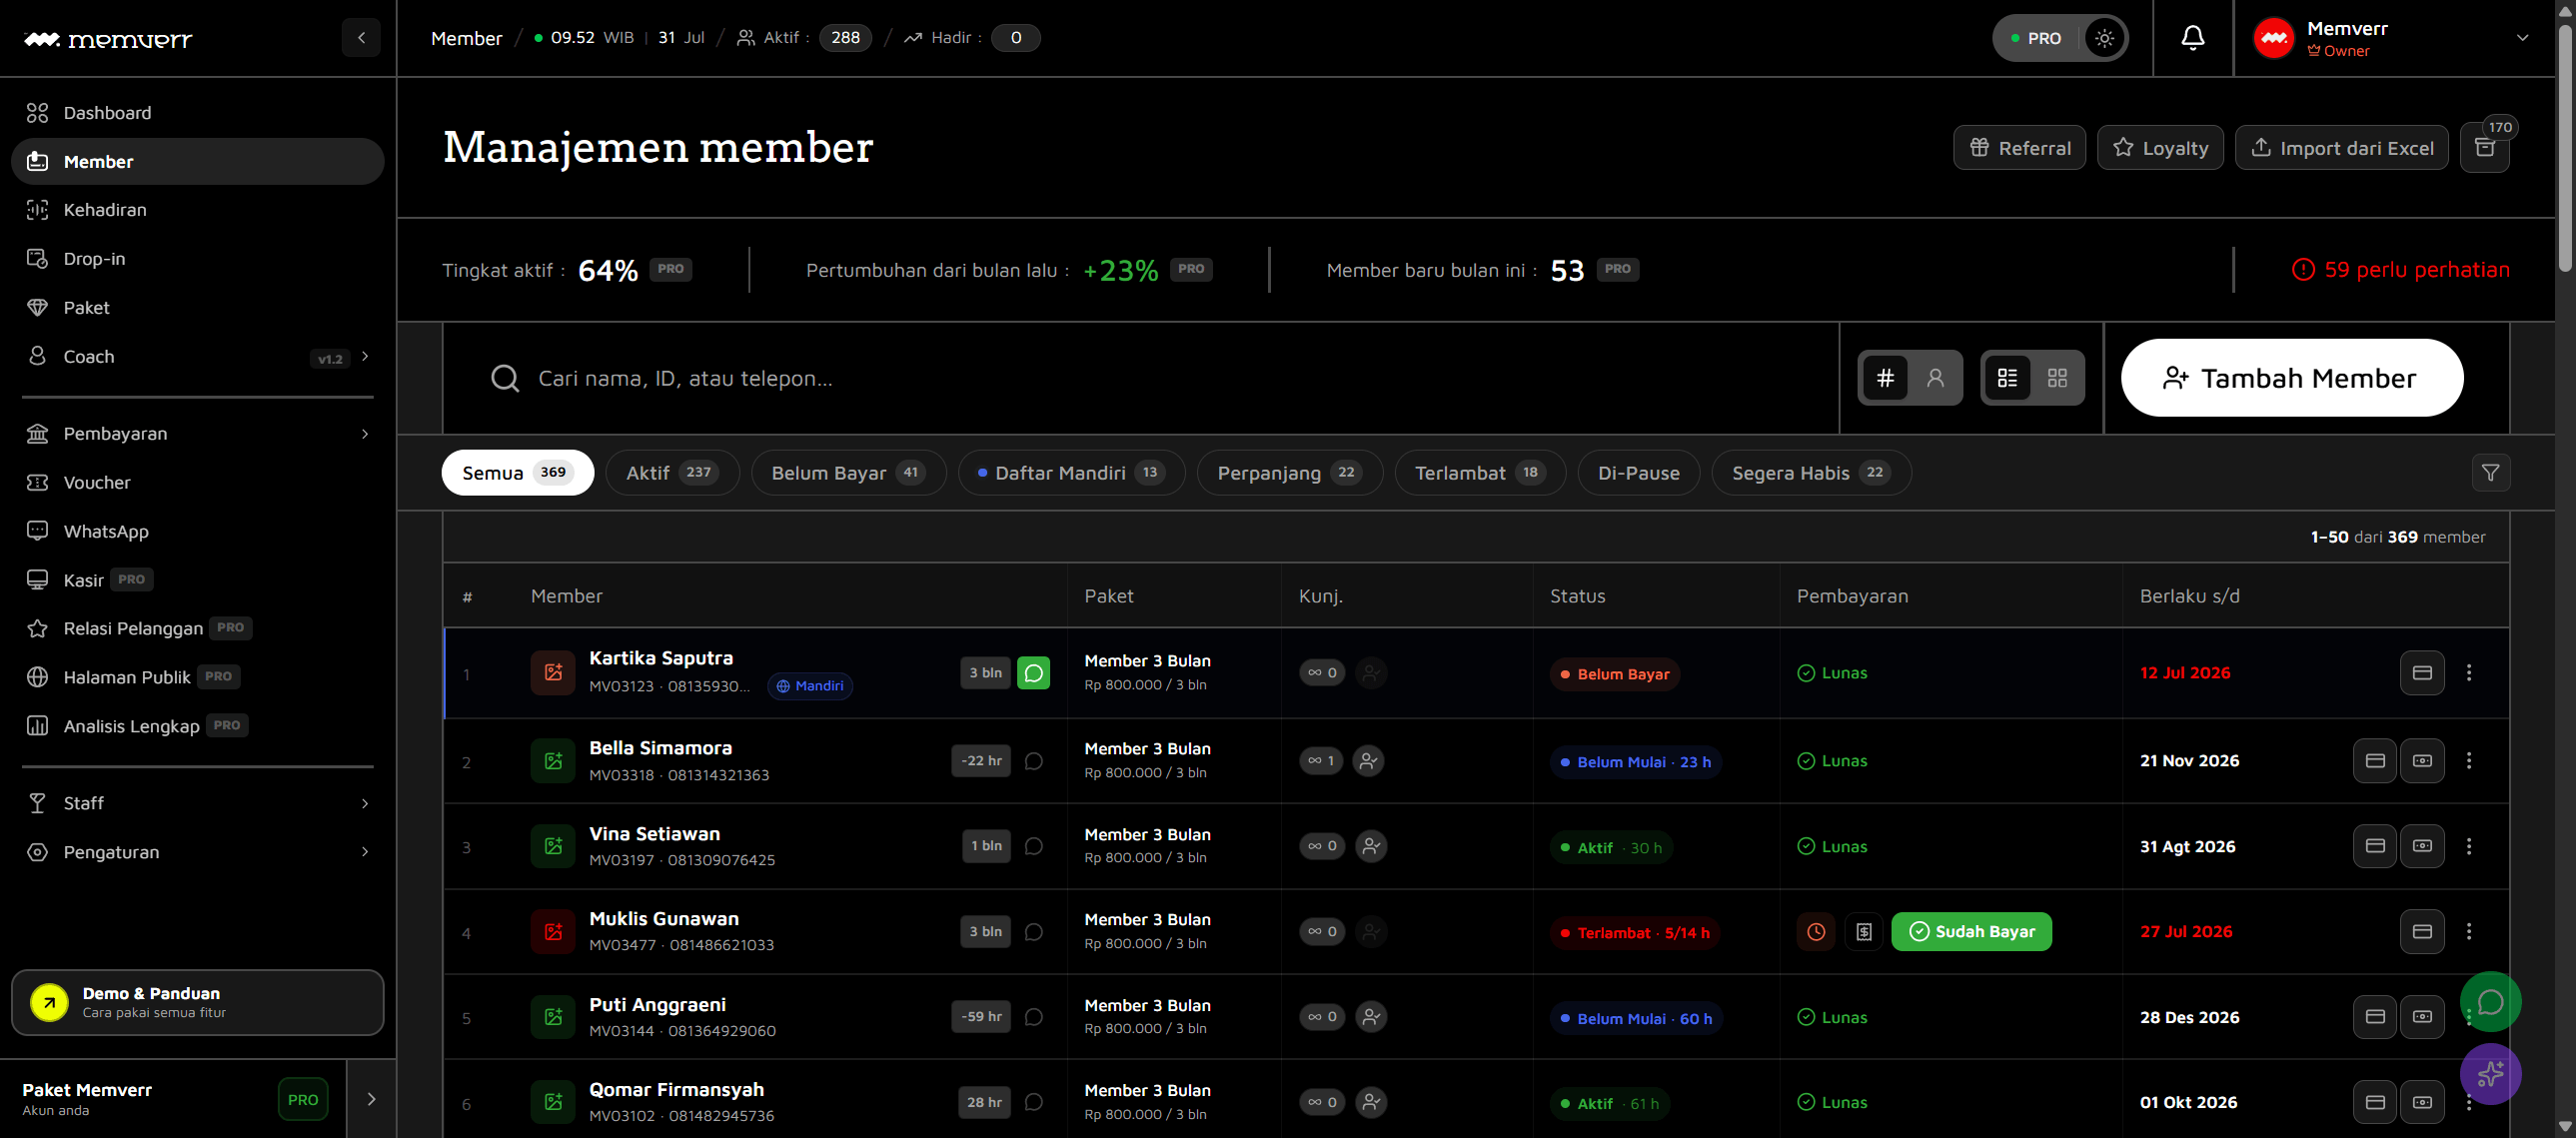Expand the Pengaturan submenu
This screenshot has height=1138, width=2576.
coord(365,852)
